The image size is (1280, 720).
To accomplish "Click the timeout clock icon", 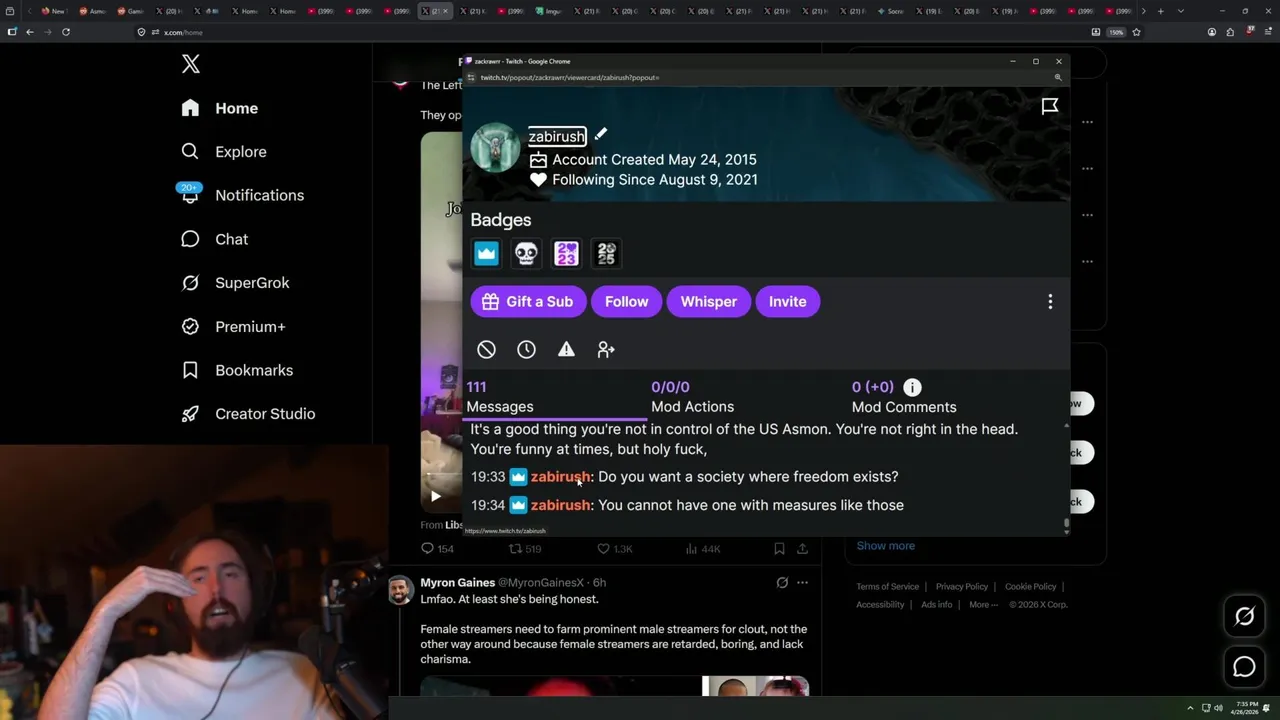I will 526,349.
